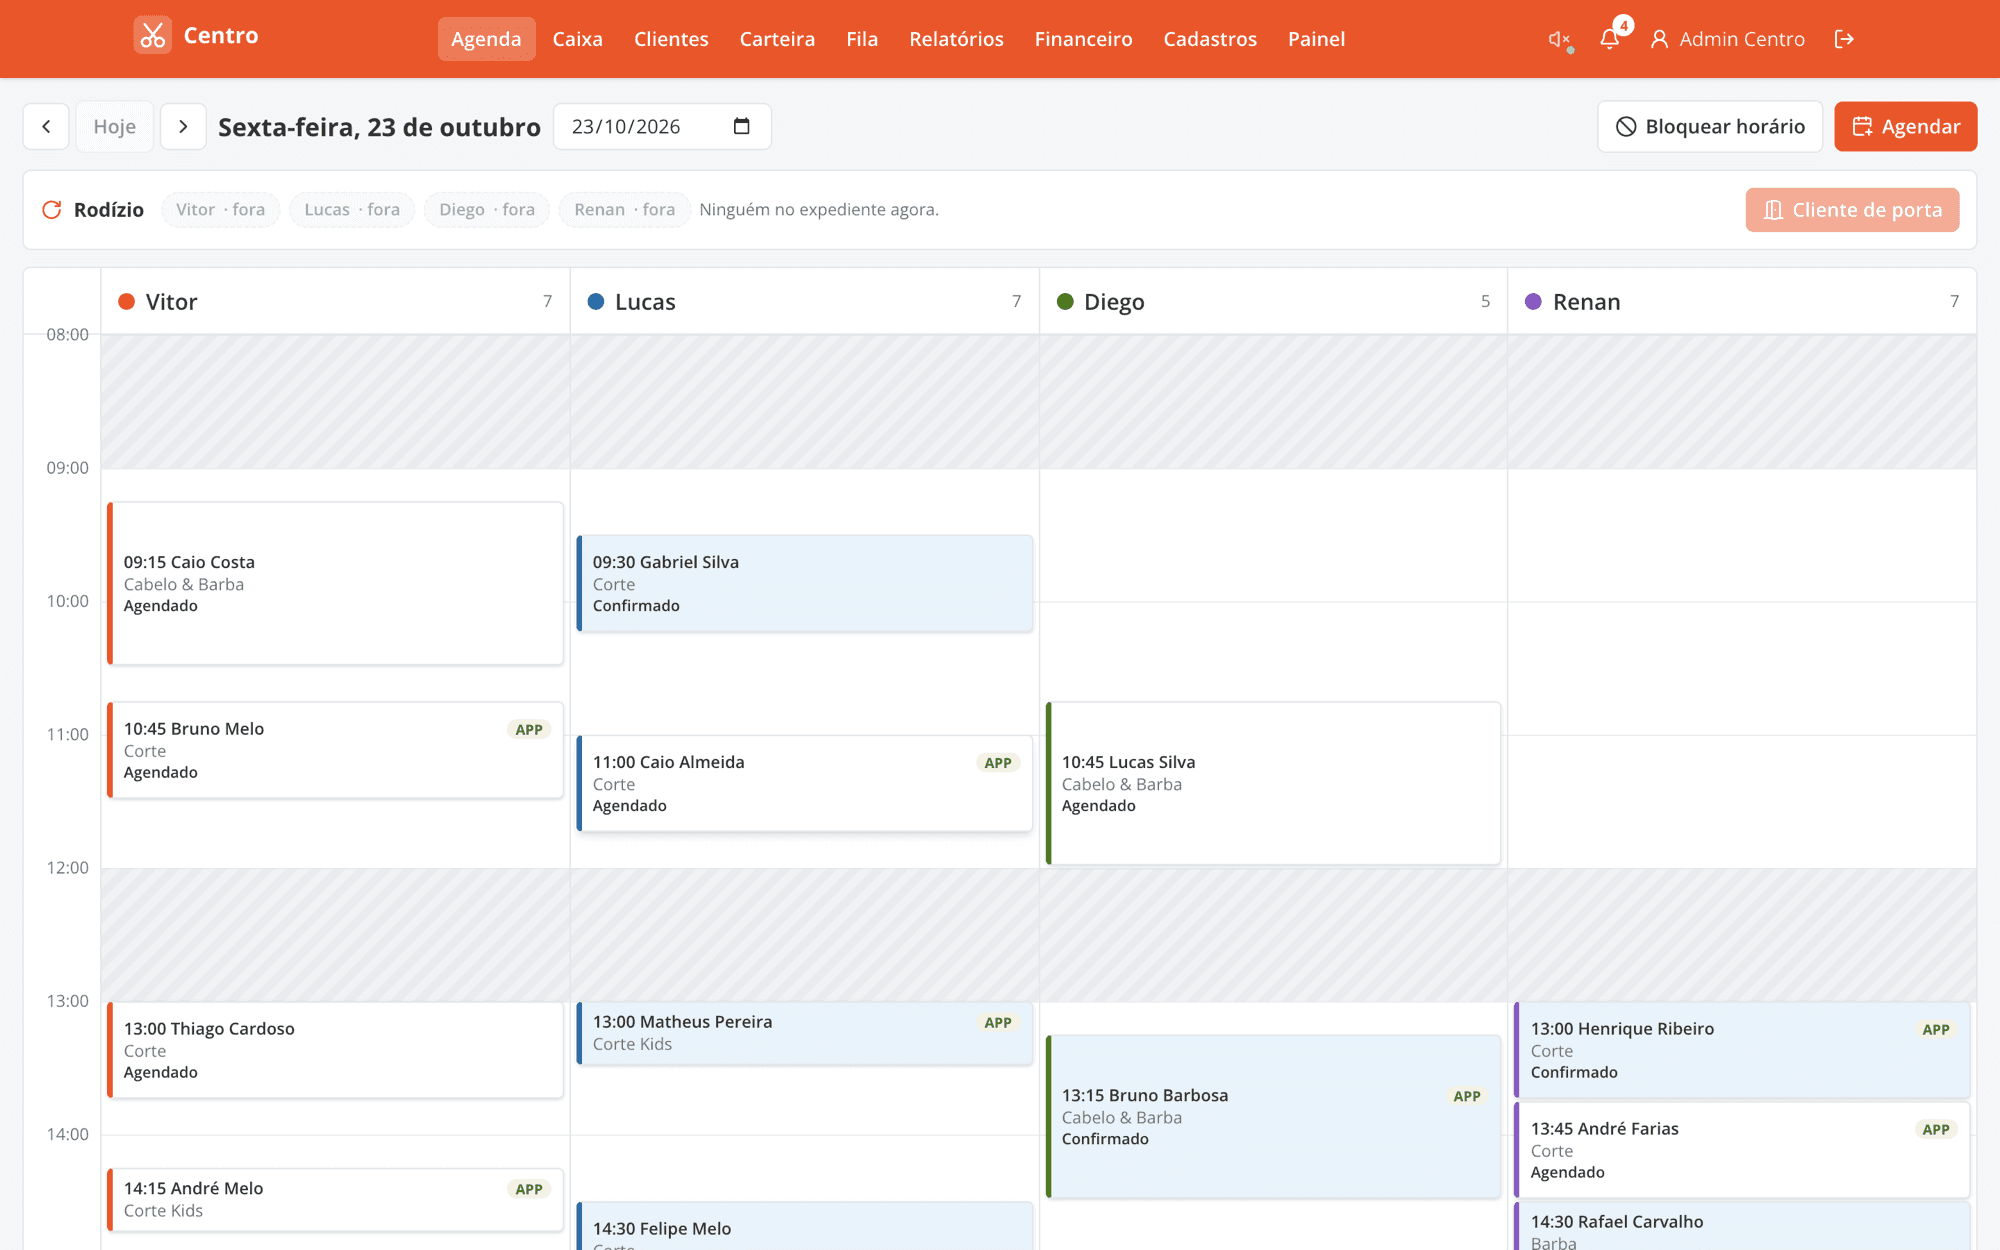Go to next day arrow

tap(183, 127)
